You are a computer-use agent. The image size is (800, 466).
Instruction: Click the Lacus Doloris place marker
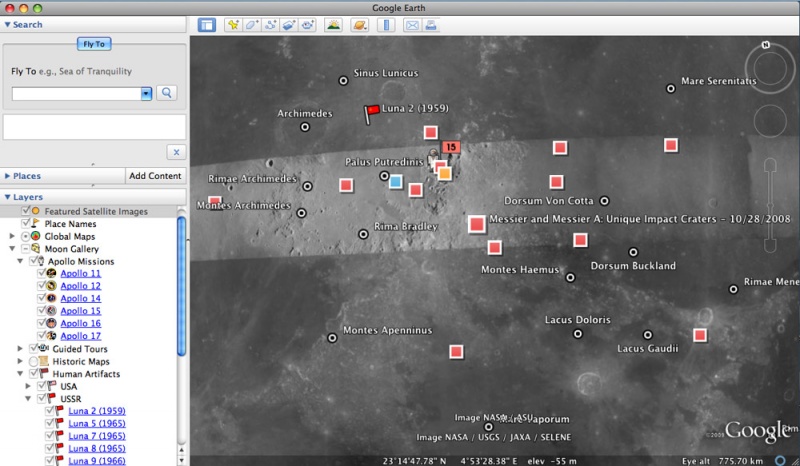pos(578,334)
